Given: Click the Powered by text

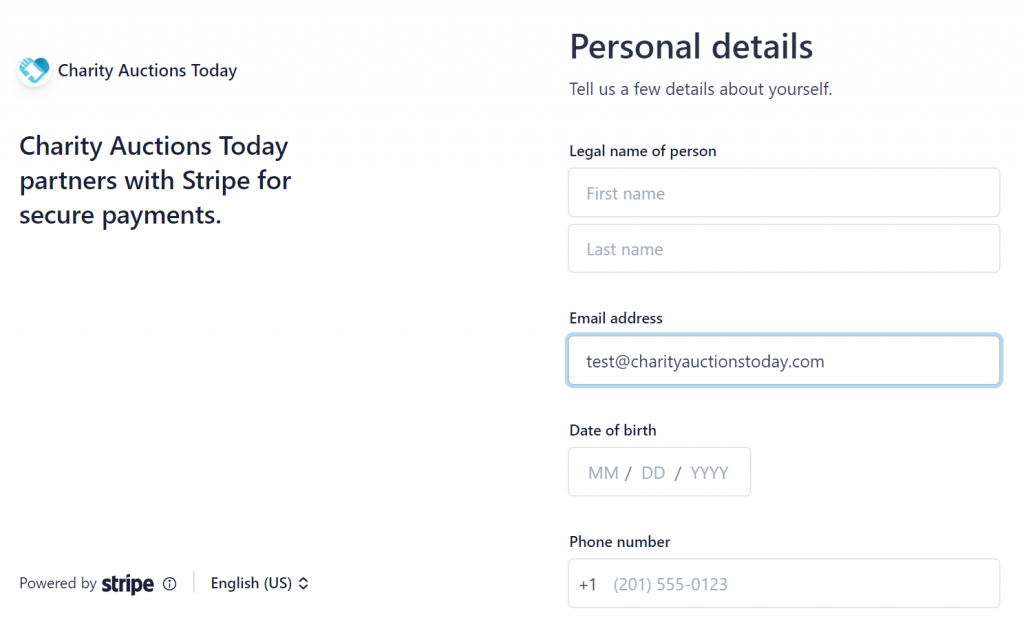Looking at the screenshot, I should [57, 583].
